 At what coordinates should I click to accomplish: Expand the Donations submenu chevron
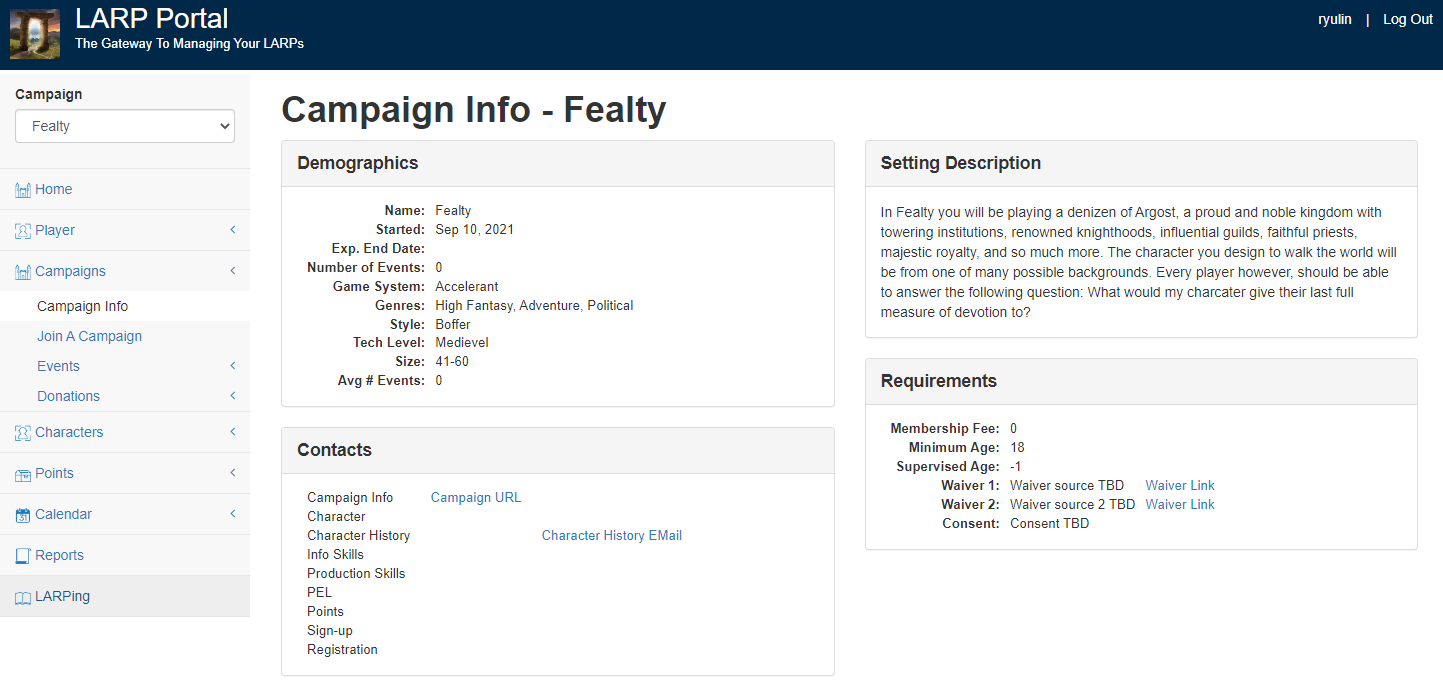coord(233,396)
